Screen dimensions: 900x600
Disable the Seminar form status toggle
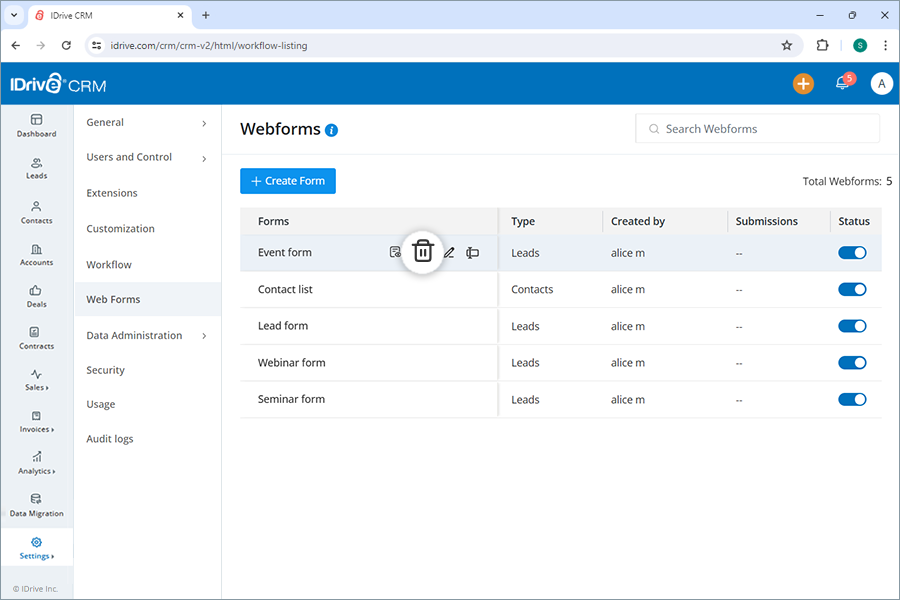[x=852, y=399]
